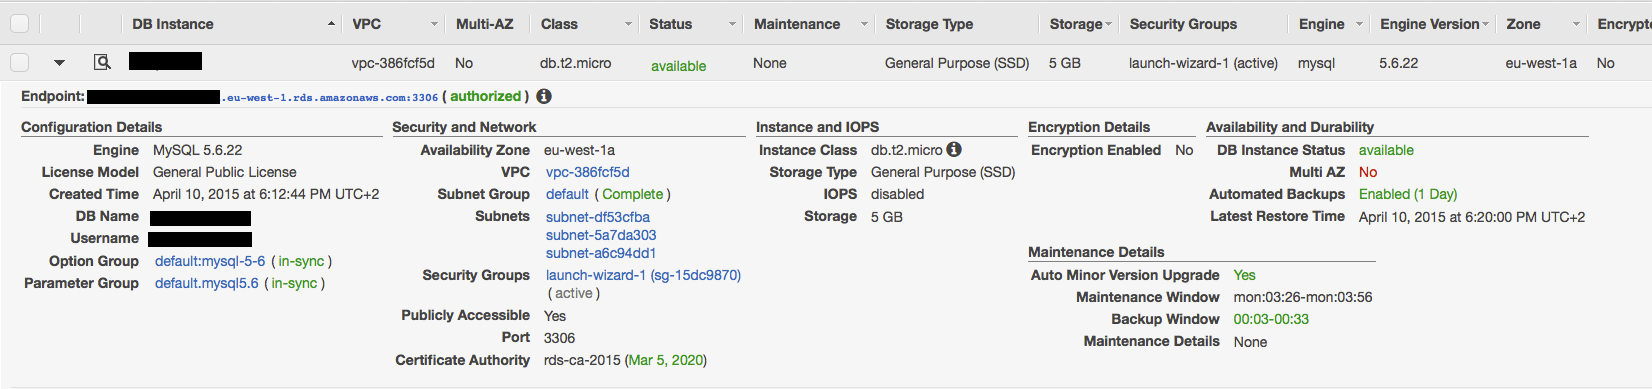The image size is (1652, 389).
Task: Open the Status column dropdown arrow
Action: point(732,24)
